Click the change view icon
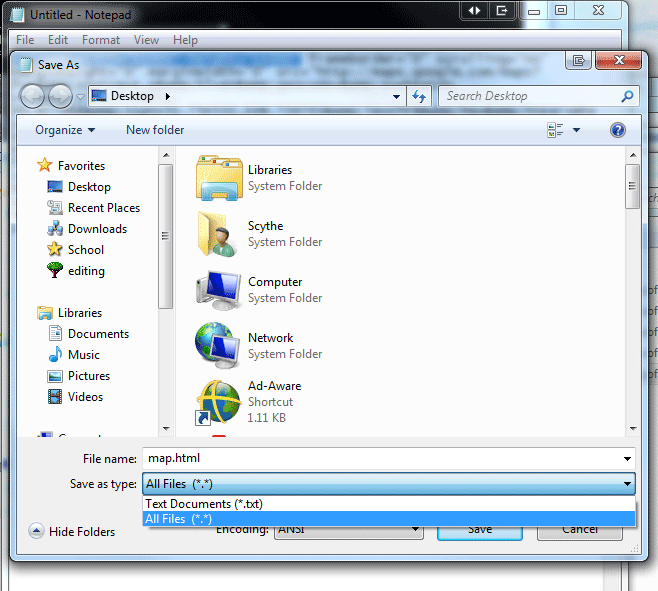The width and height of the screenshot is (658, 591). point(555,130)
